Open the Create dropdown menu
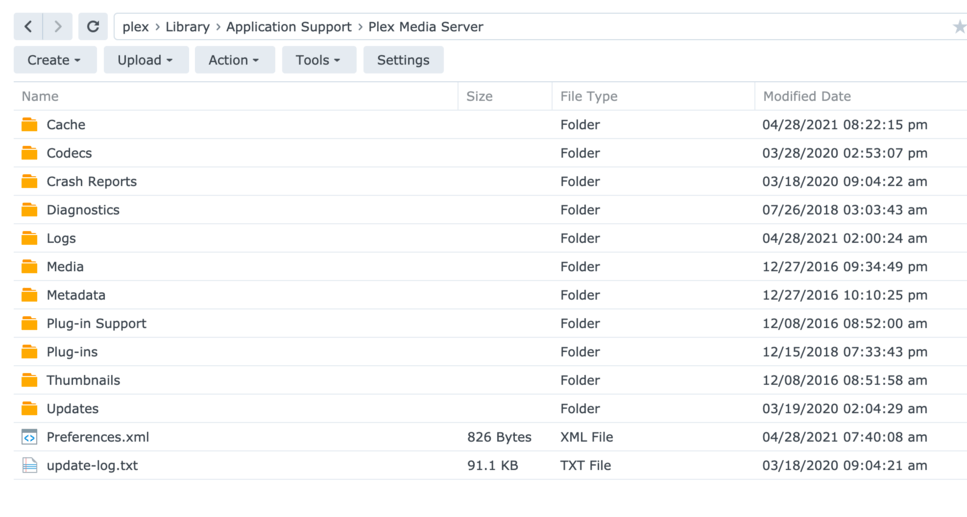Image resolution: width=967 pixels, height=517 pixels. (55, 60)
